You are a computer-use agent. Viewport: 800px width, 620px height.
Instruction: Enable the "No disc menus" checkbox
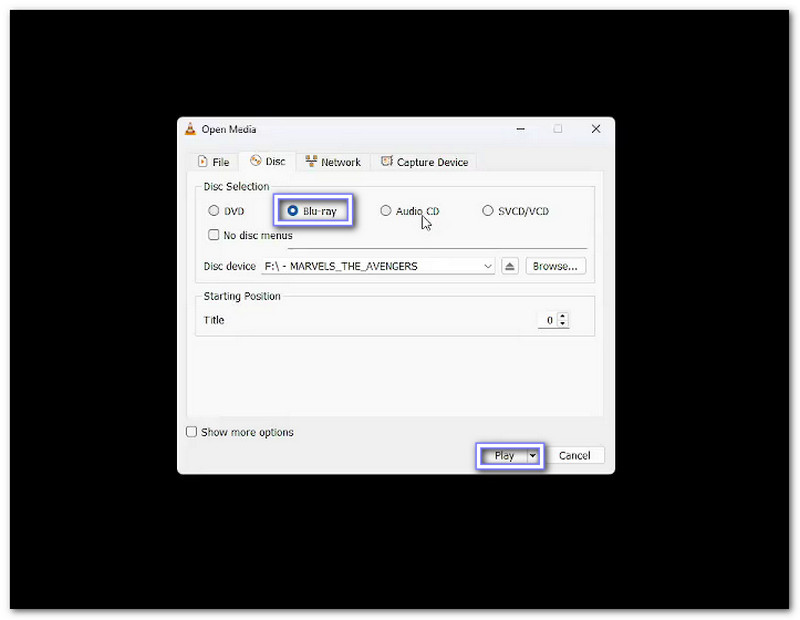point(214,234)
